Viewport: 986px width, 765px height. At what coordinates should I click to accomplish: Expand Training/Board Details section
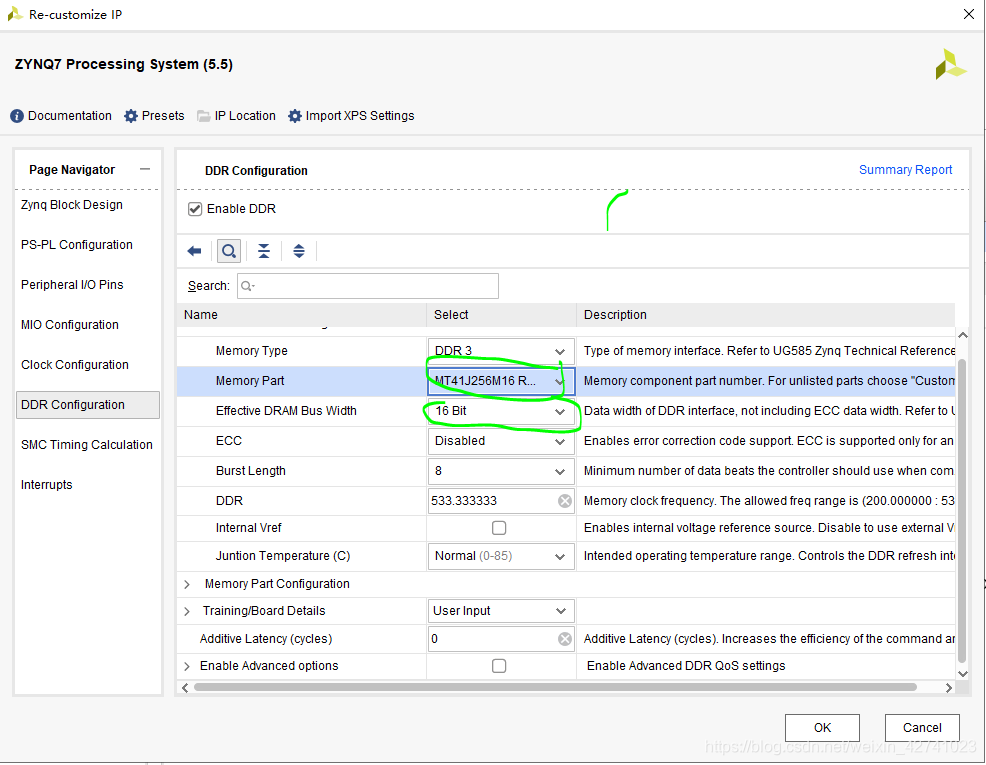pos(187,611)
